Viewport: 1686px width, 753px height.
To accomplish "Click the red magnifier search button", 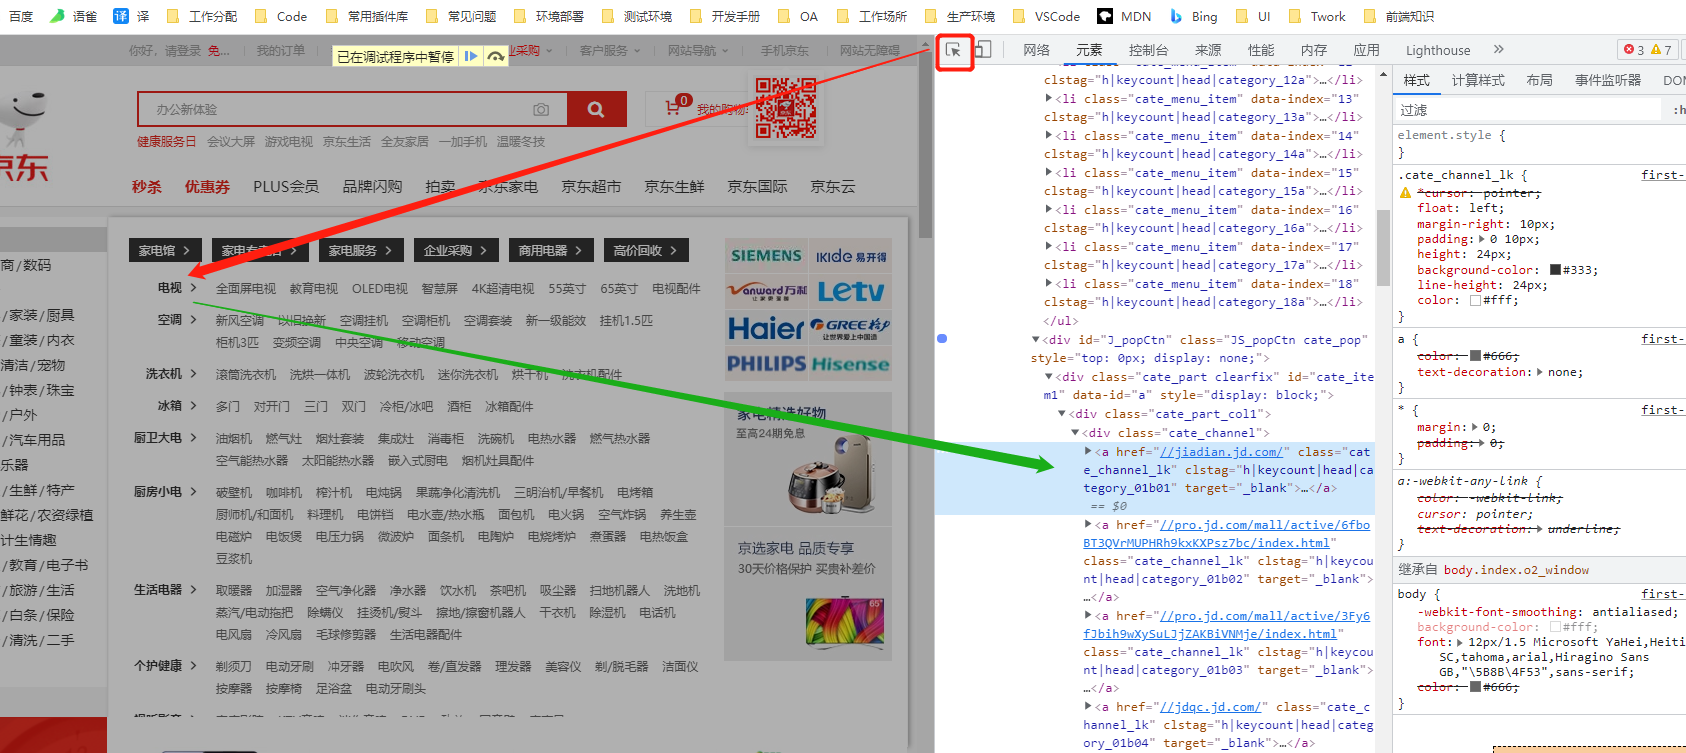I will [x=596, y=109].
